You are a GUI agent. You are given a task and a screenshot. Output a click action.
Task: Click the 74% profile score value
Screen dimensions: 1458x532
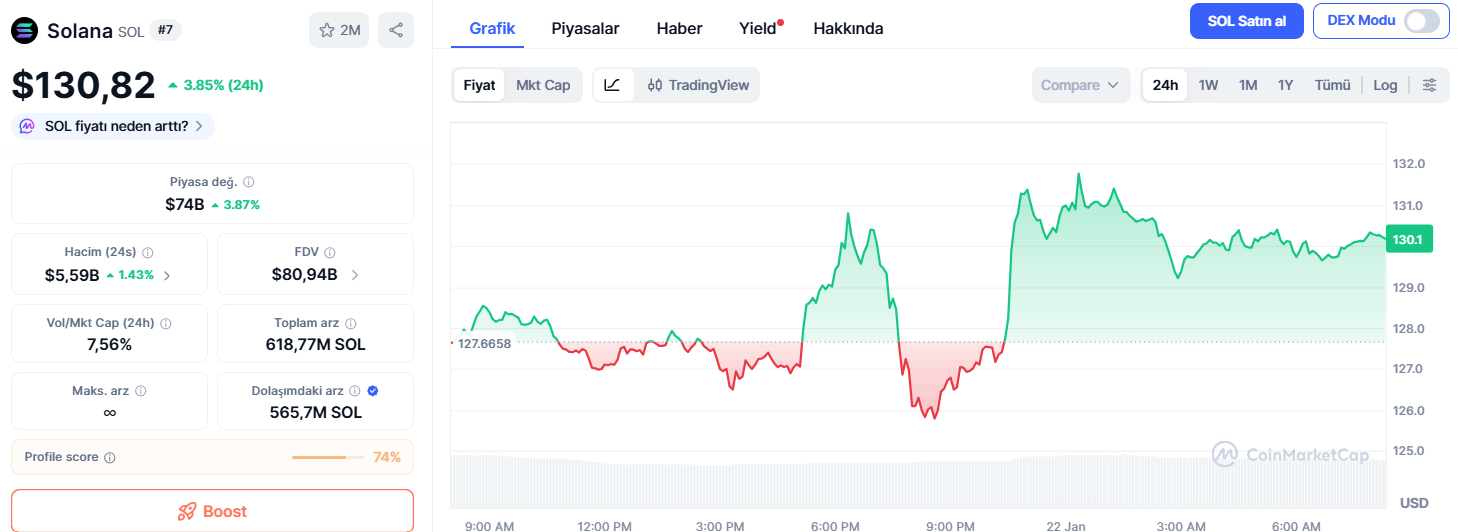(387, 457)
